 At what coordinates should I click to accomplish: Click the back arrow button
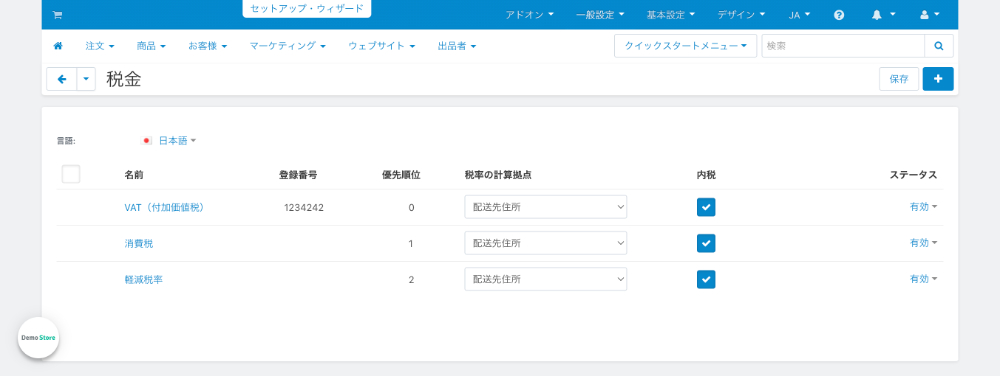pyautogui.click(x=62, y=79)
